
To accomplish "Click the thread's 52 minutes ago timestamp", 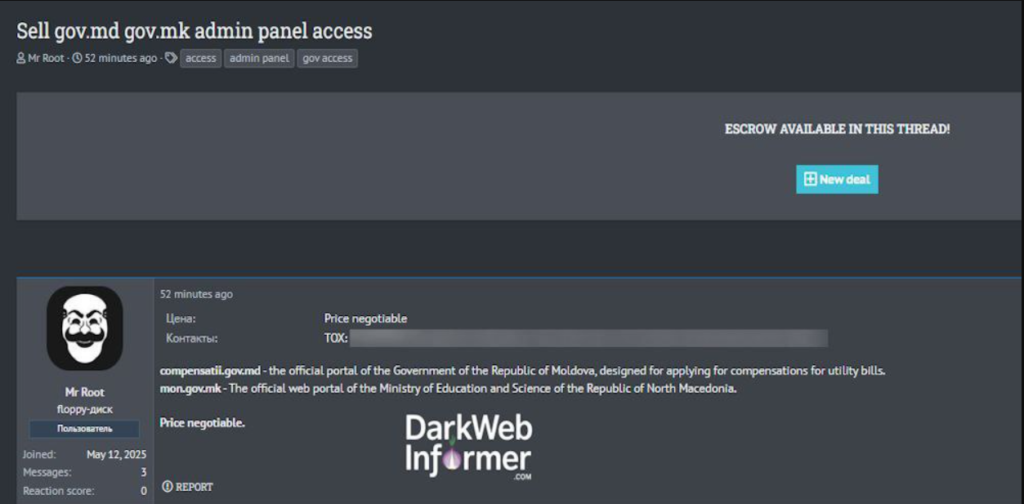I will pyautogui.click(x=121, y=59).
